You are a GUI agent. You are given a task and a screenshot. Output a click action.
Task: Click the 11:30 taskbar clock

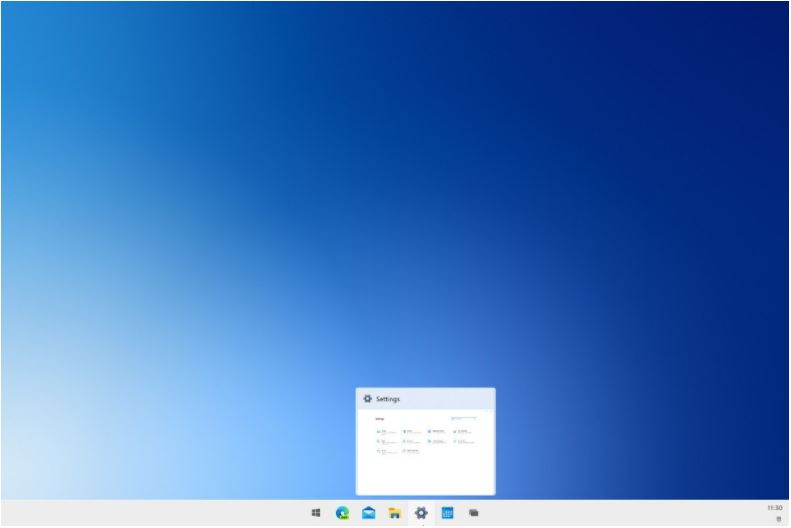click(x=774, y=508)
